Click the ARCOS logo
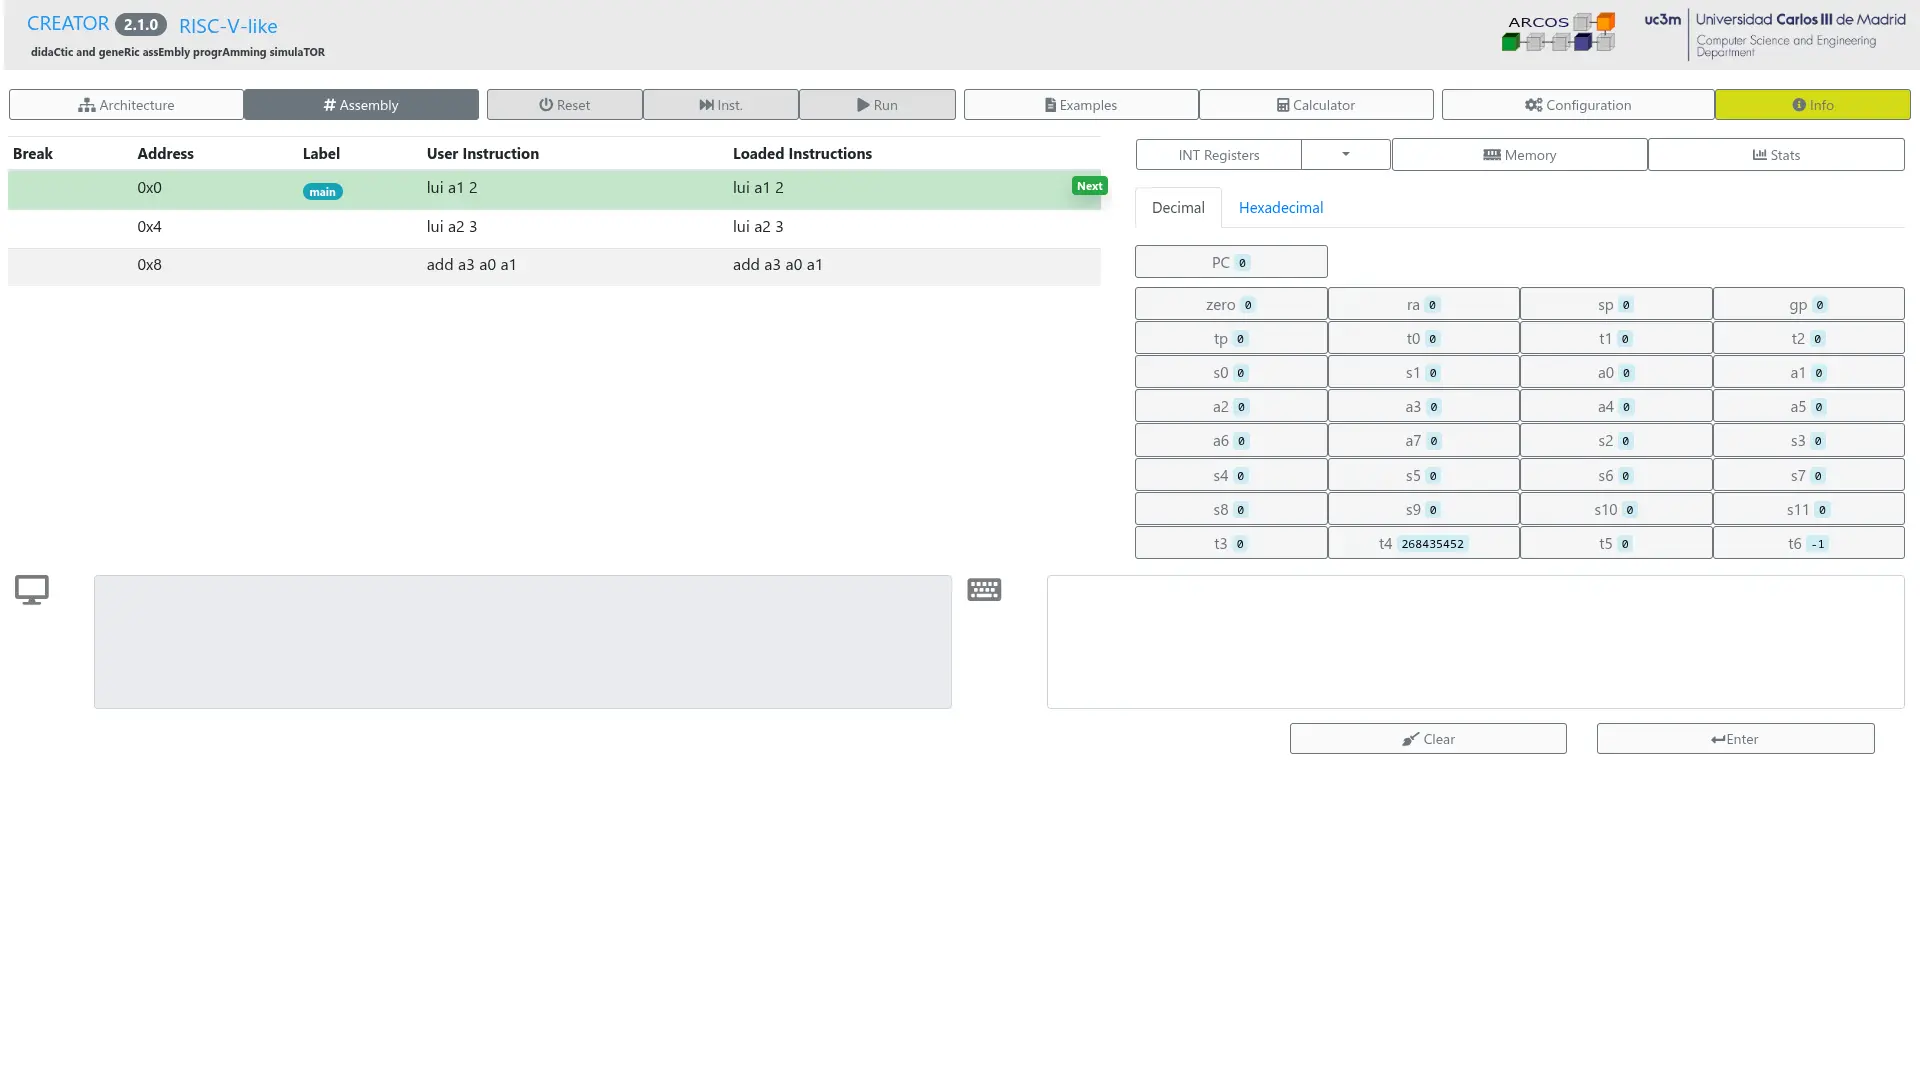The image size is (1920, 1080). pos(1558,32)
